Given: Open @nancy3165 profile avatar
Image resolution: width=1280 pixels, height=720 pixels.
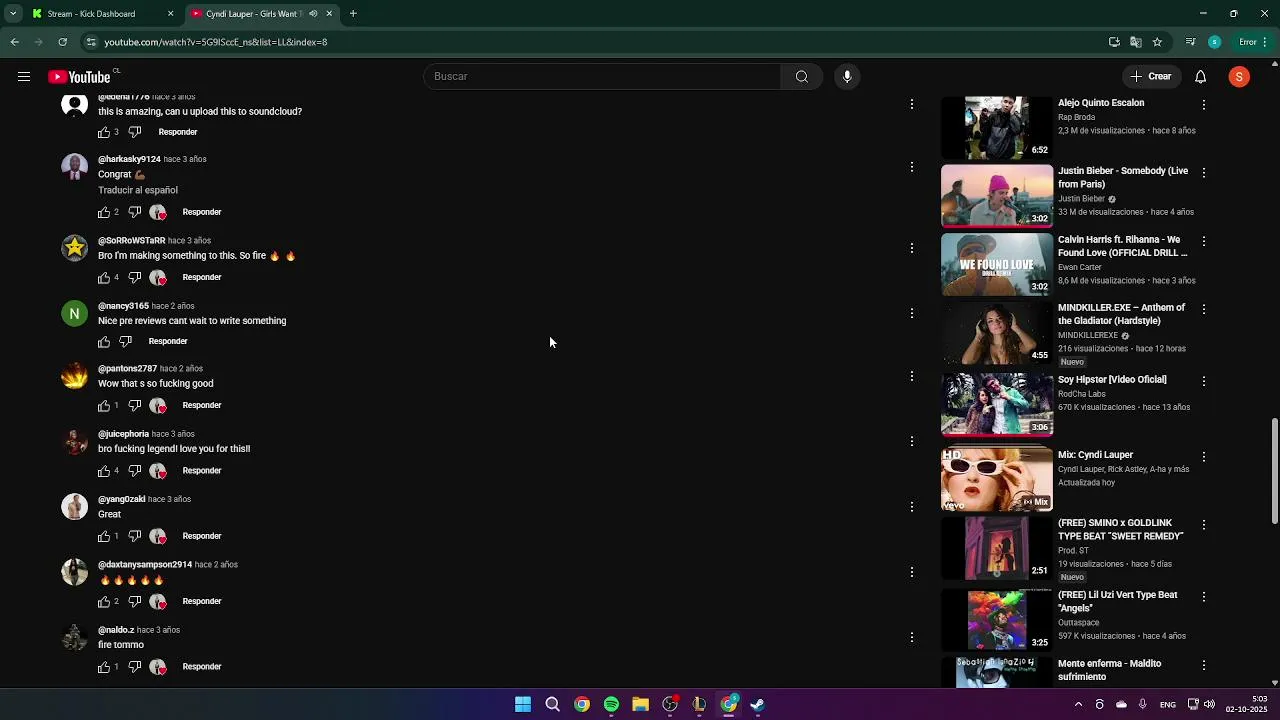Looking at the screenshot, I should [74, 314].
